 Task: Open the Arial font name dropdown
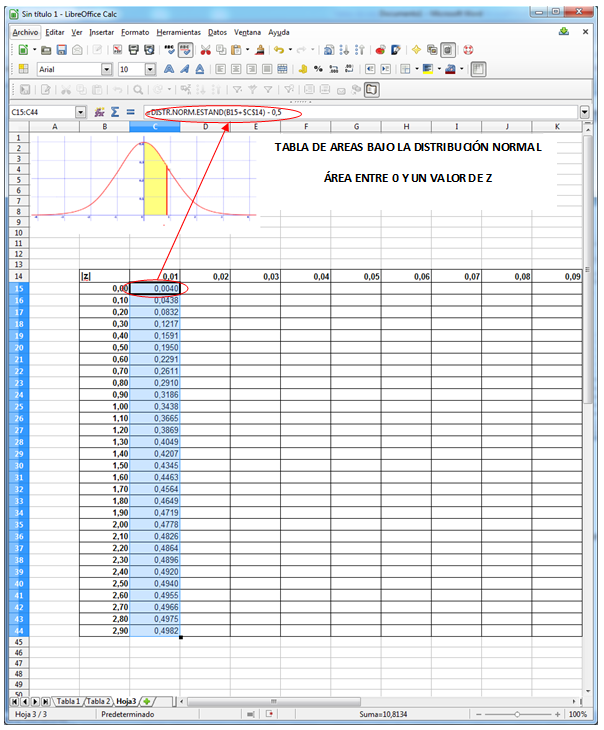click(107, 70)
